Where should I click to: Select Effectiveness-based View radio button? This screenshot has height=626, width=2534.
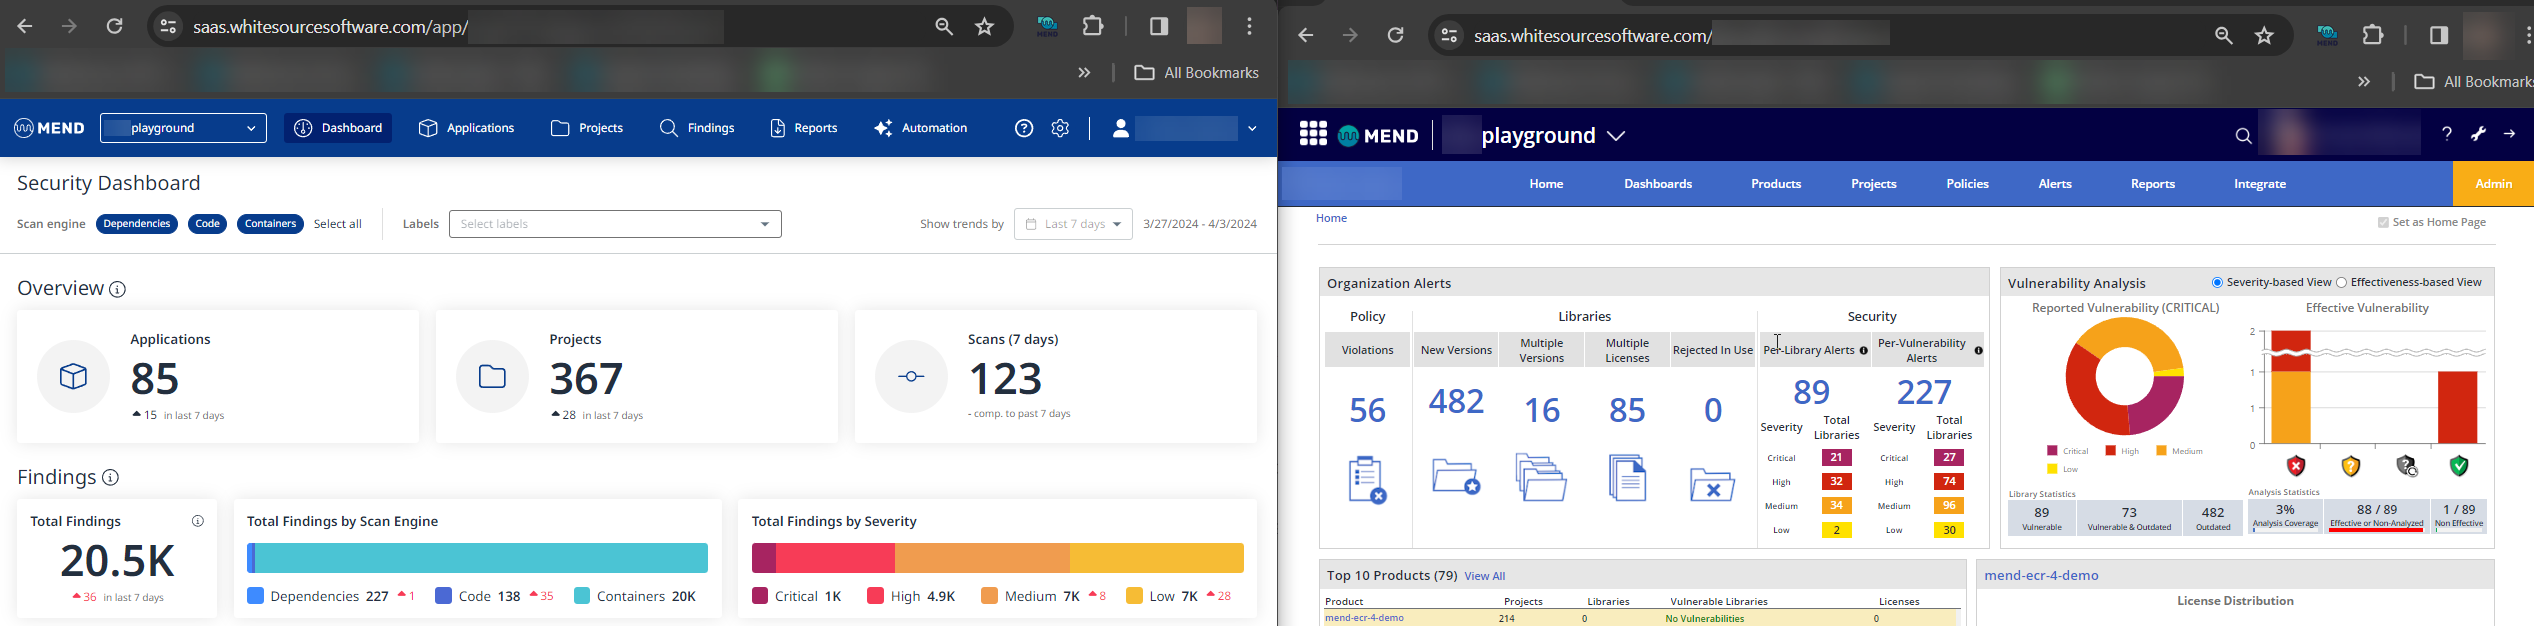[2341, 283]
